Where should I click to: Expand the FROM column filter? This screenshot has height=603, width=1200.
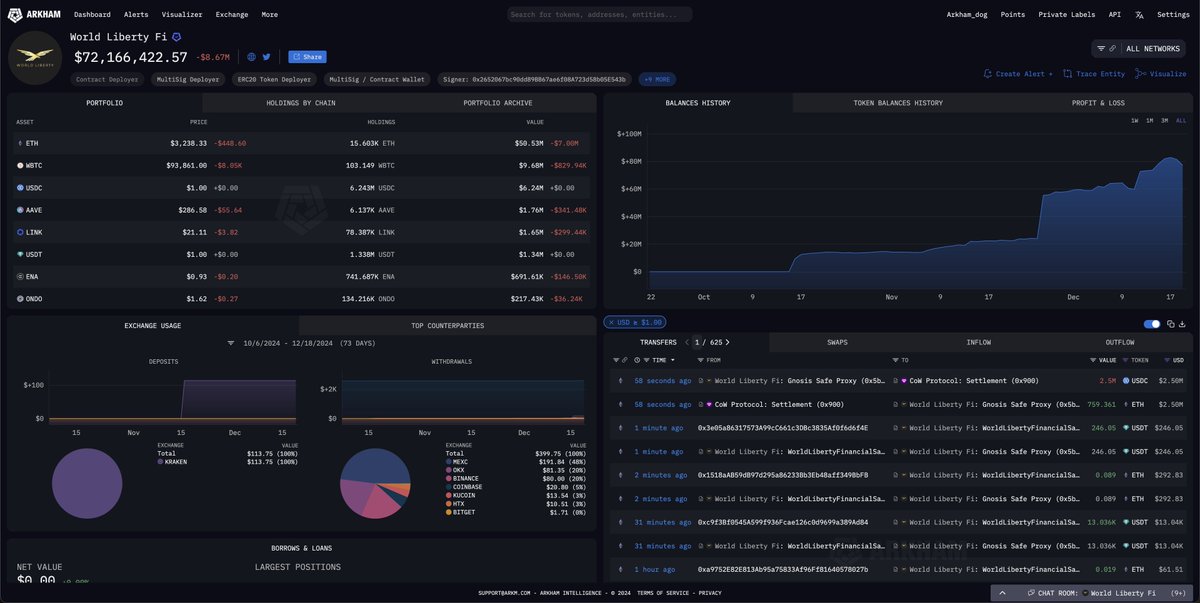point(700,358)
